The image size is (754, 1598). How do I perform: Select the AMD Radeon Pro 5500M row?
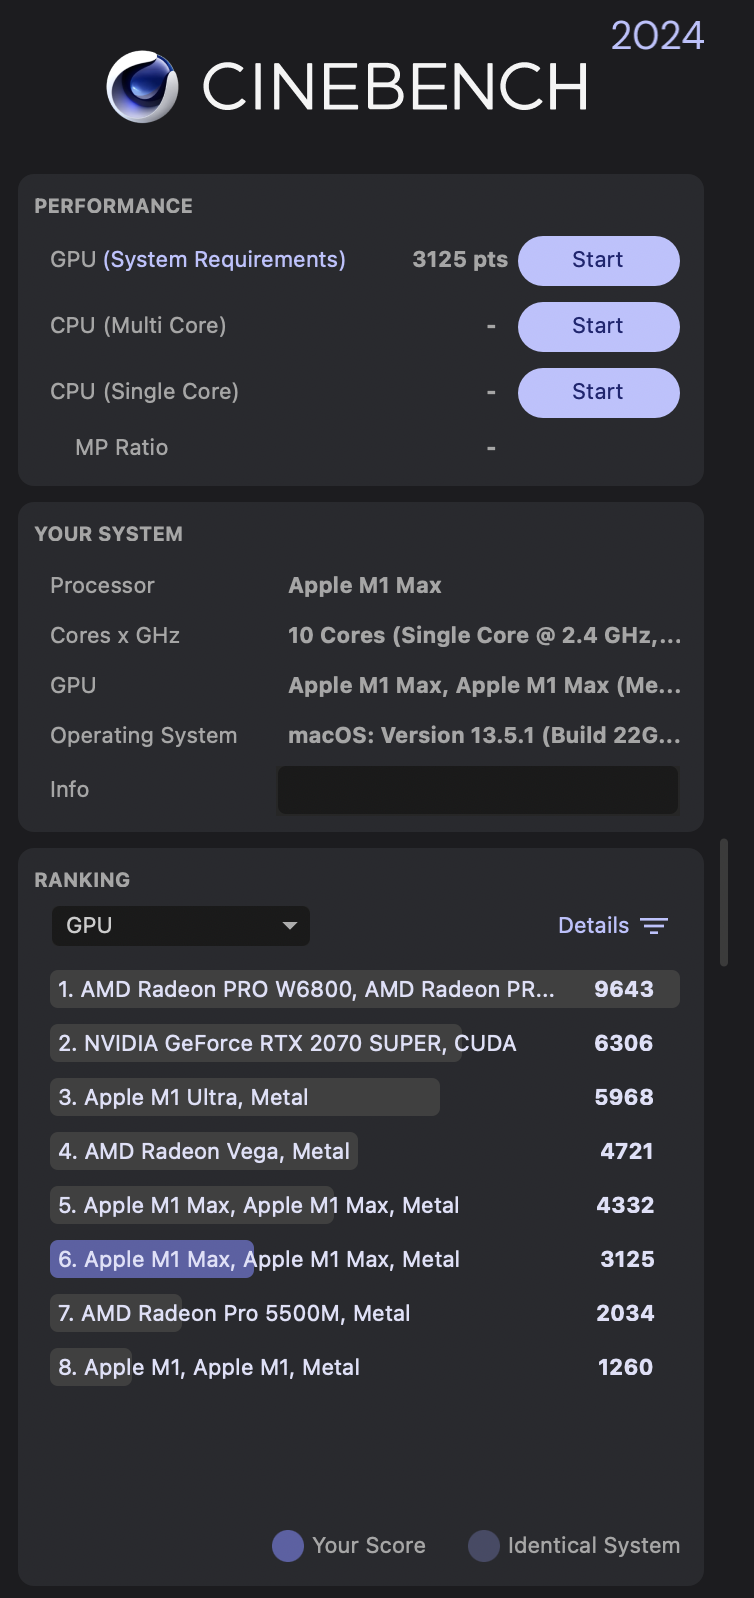pos(365,1313)
